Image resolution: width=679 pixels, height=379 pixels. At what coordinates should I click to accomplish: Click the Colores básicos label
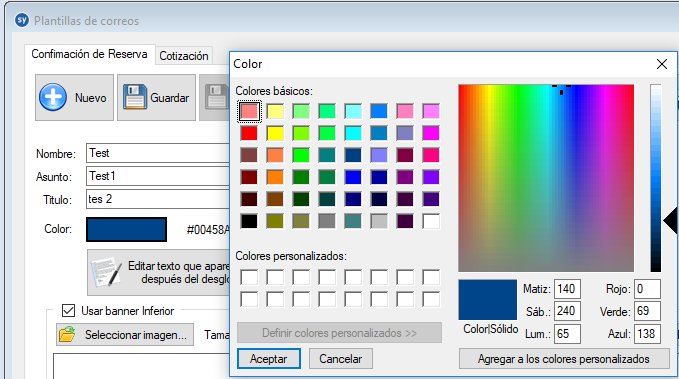pos(274,91)
